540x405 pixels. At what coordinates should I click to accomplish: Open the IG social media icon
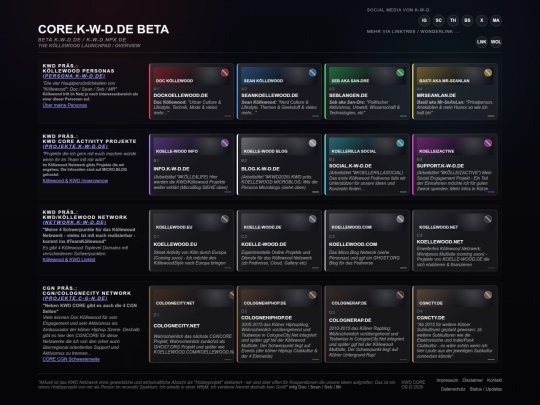[x=424, y=21]
